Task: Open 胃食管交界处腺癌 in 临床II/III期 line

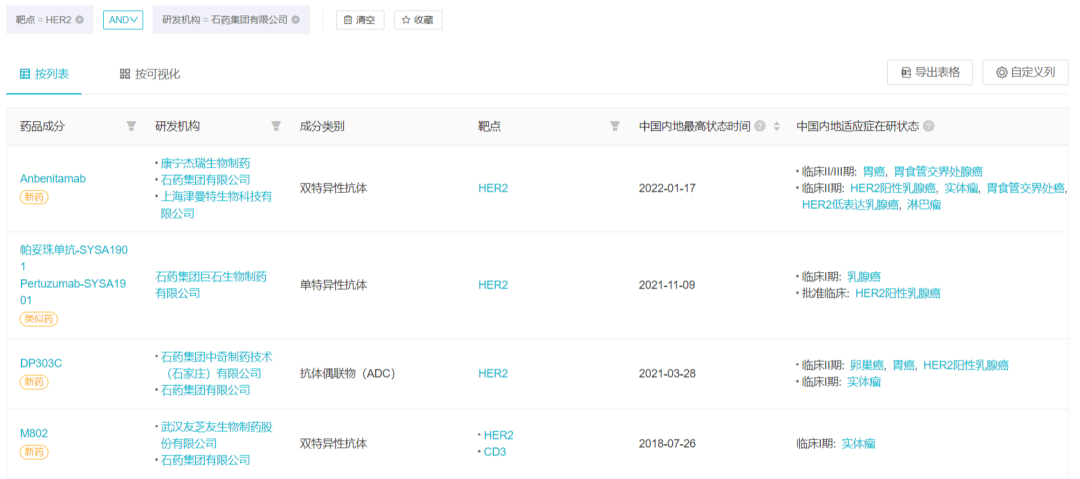Action: [x=938, y=171]
